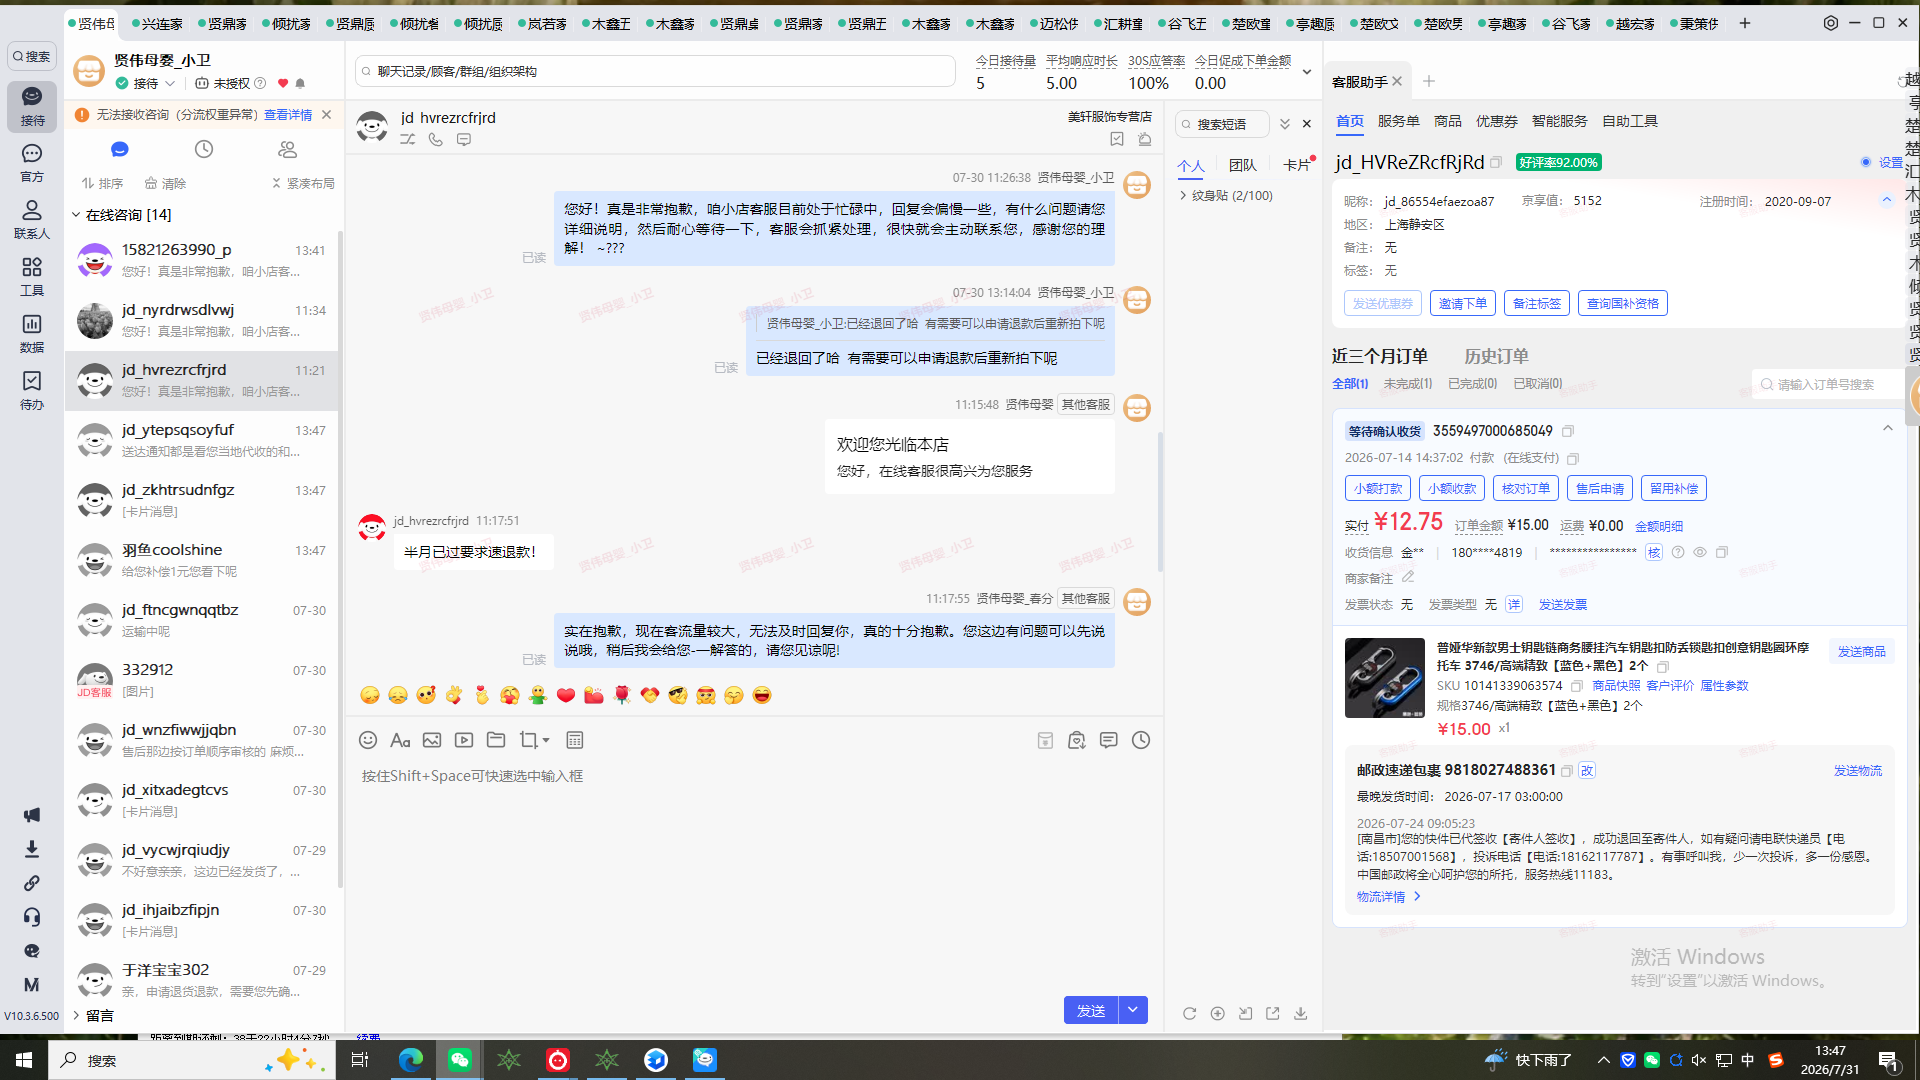The height and width of the screenshot is (1080, 1920).
Task: Expand the 纹身贴 (2/100) phrase group
Action: pos(1183,195)
